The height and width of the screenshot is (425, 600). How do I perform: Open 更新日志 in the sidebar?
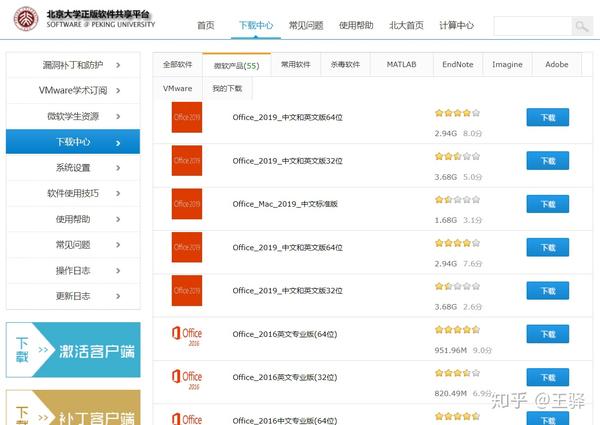pyautogui.click(x=73, y=296)
